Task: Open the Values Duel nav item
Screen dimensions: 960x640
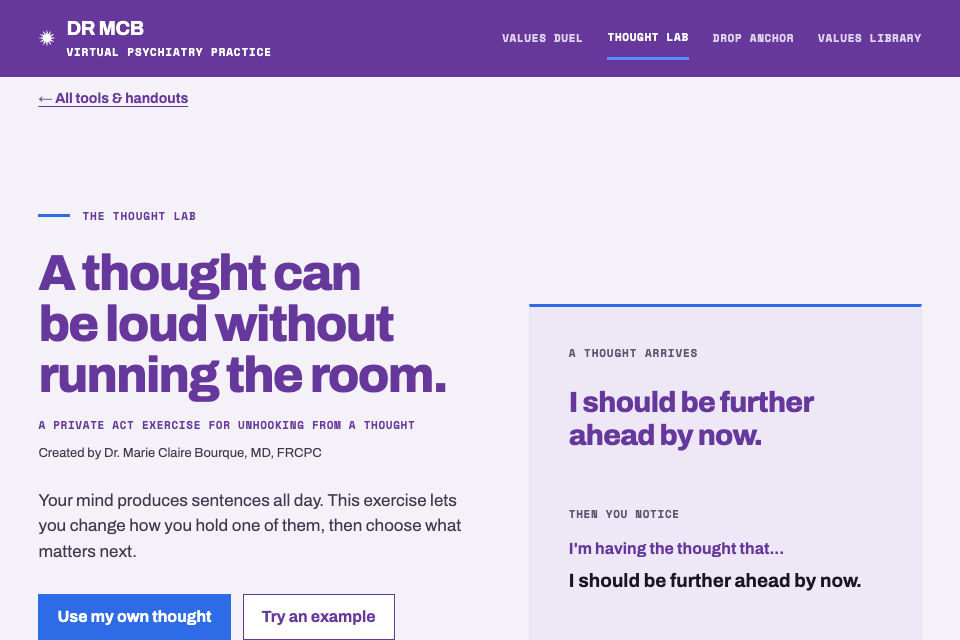Action: point(542,38)
